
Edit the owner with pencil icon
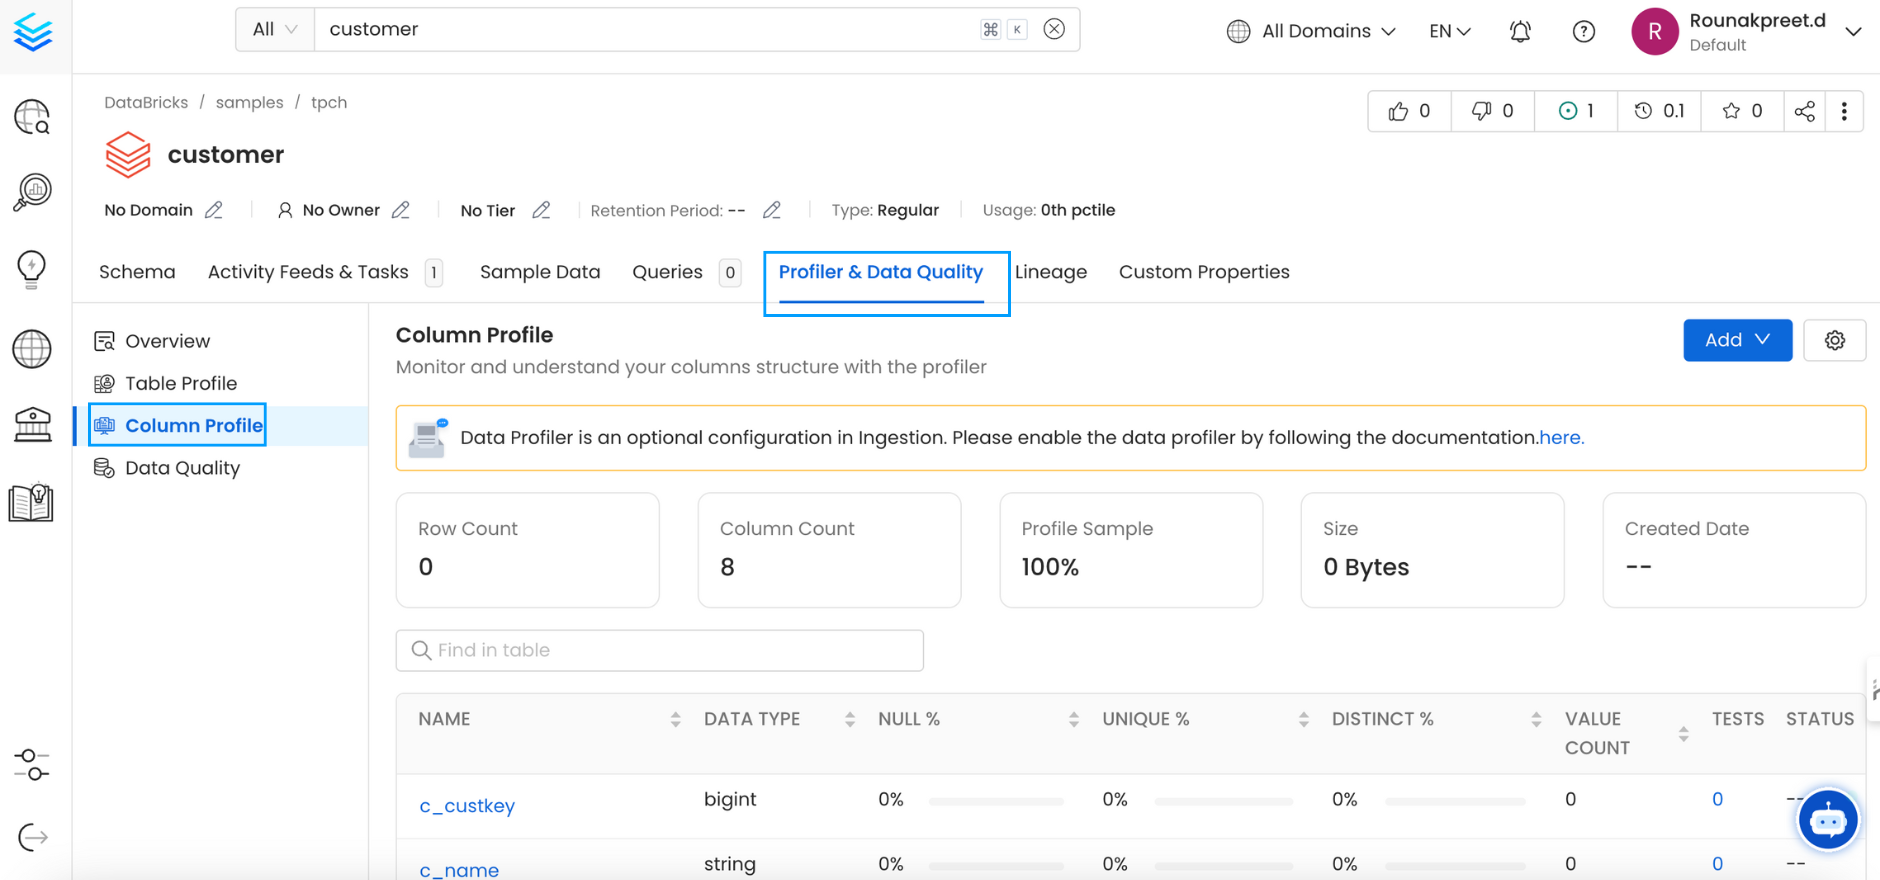[x=401, y=210]
